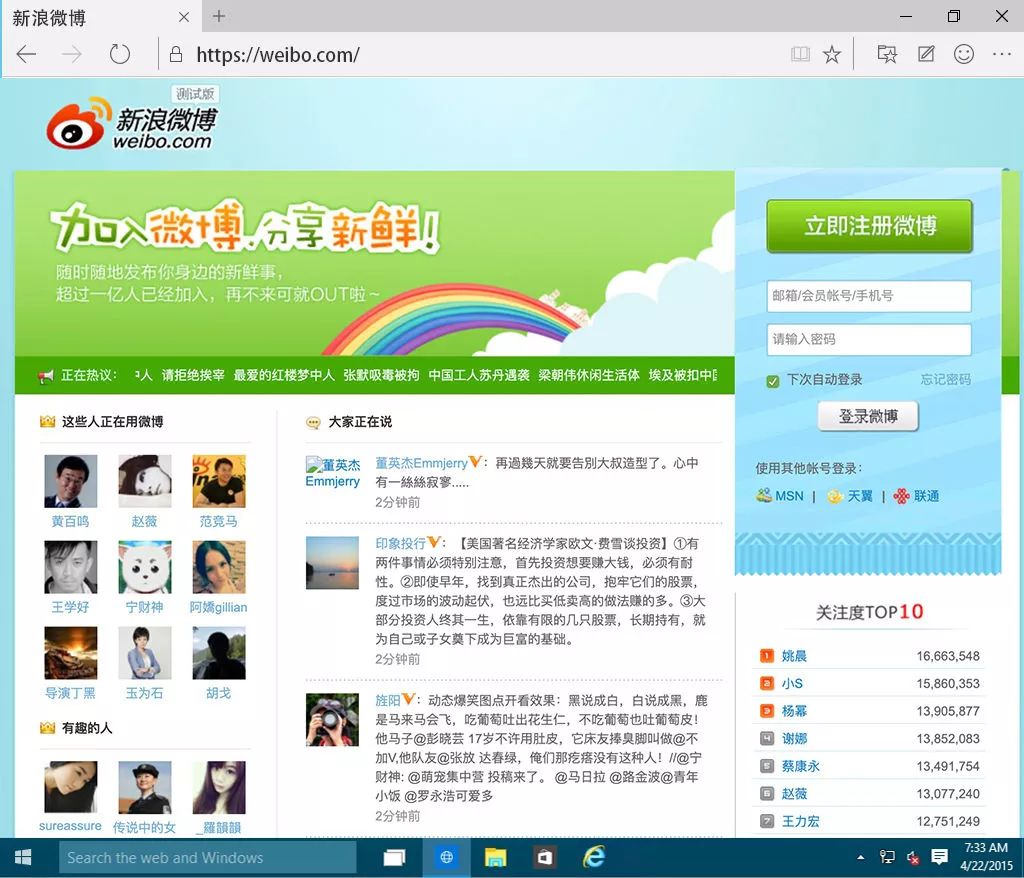This screenshot has height=878, width=1024.
Task: Click the address bar URL
Action: [278, 55]
